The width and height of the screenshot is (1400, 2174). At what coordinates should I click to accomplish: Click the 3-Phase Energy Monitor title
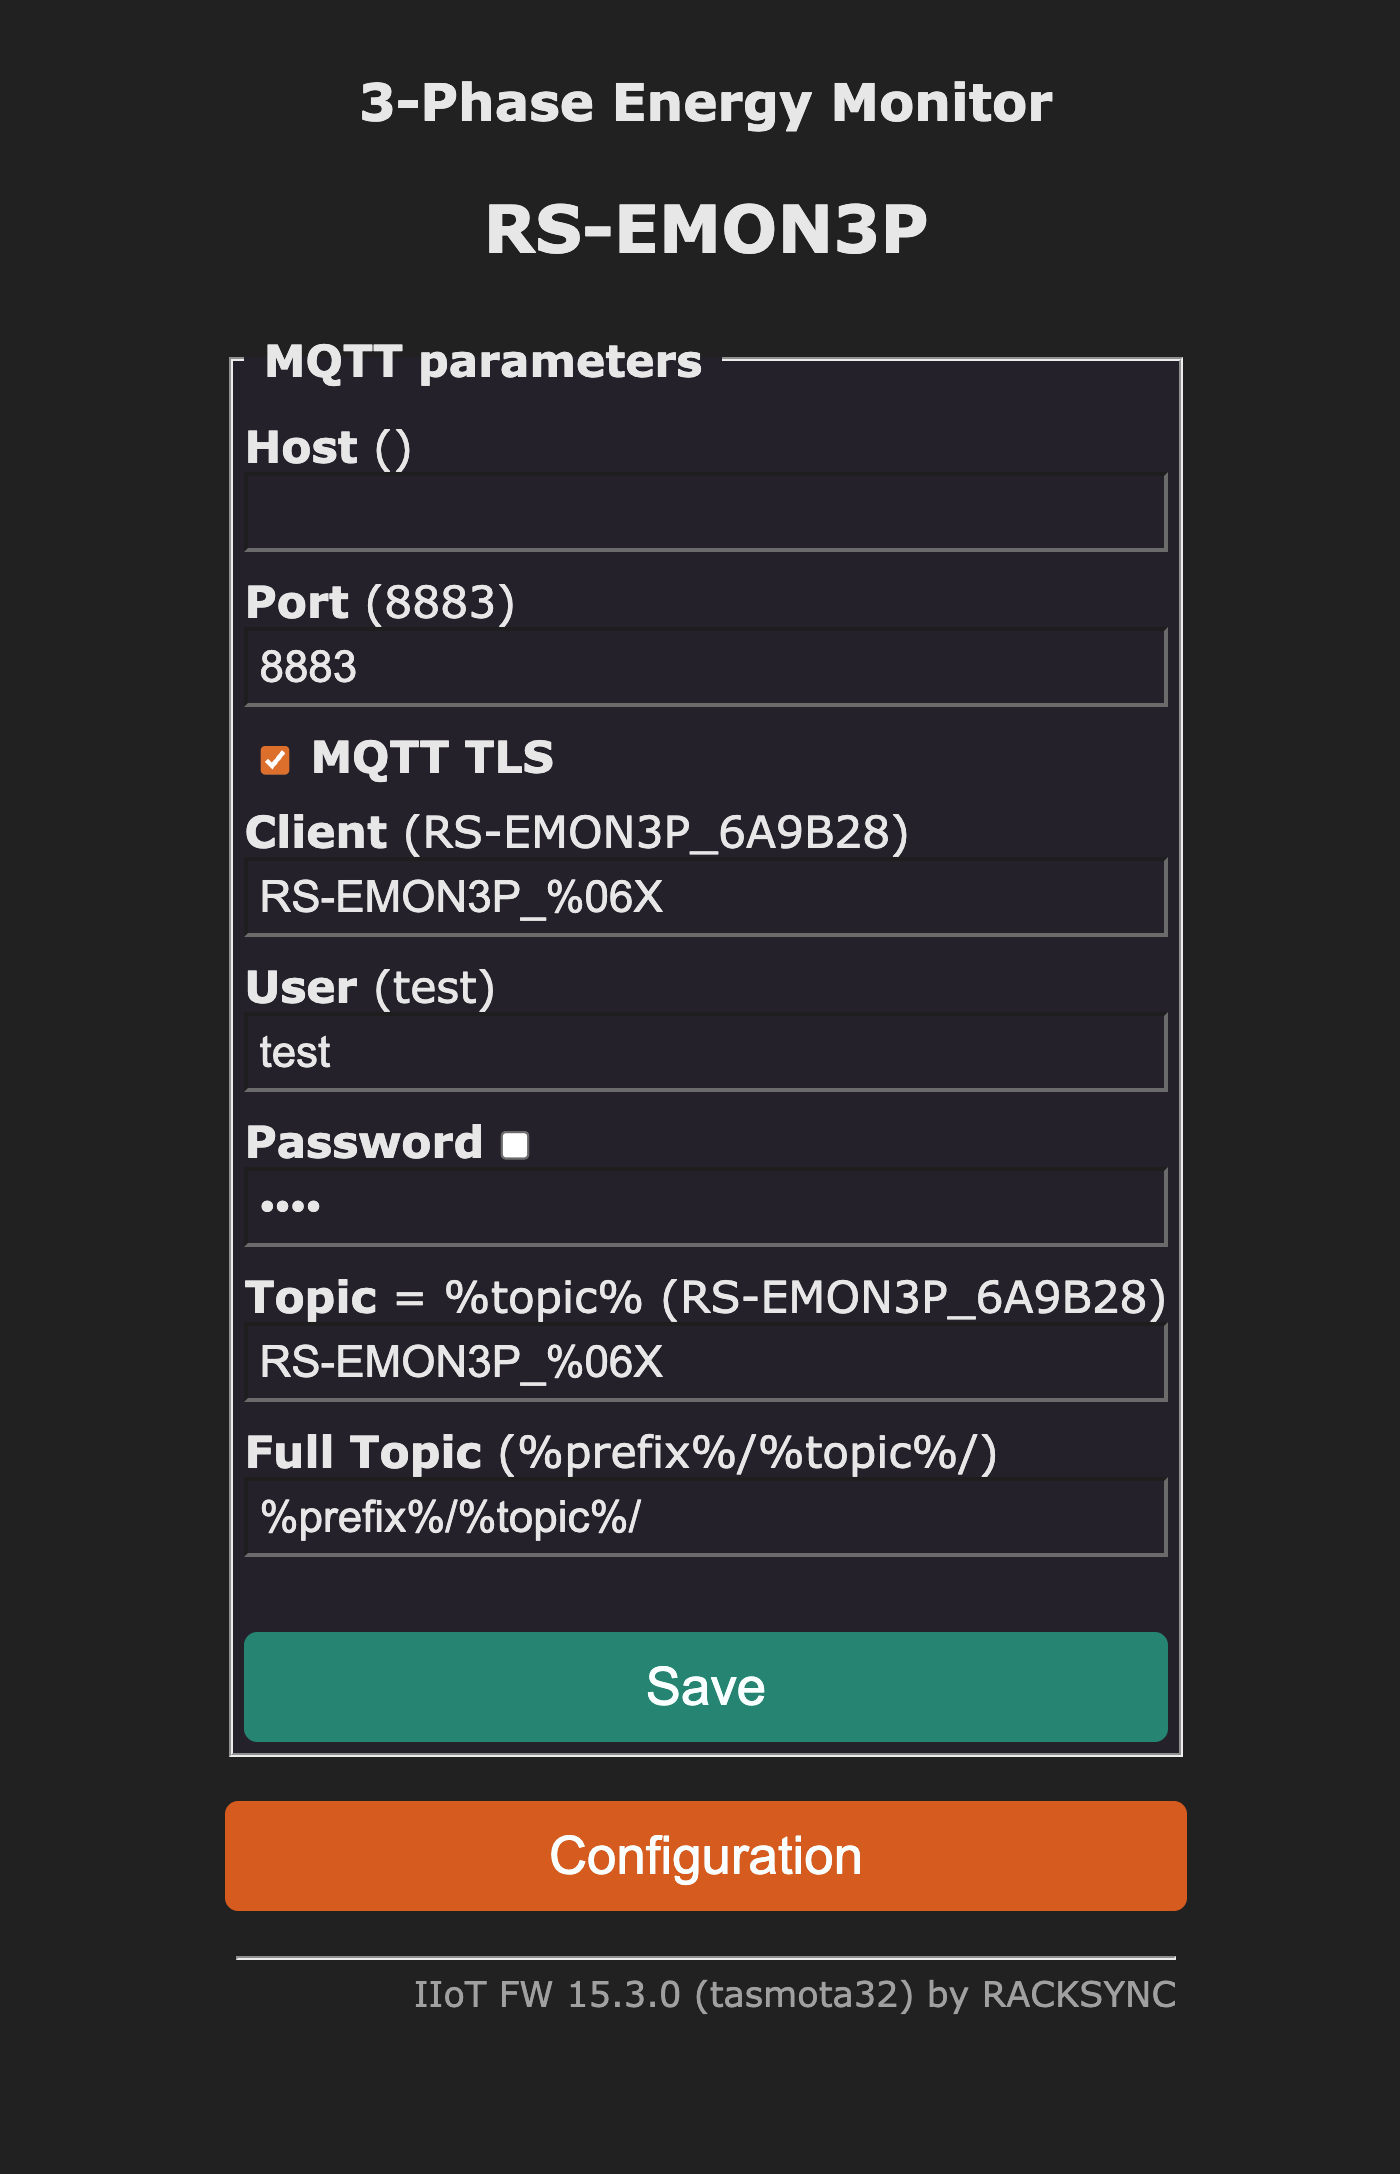coord(705,101)
